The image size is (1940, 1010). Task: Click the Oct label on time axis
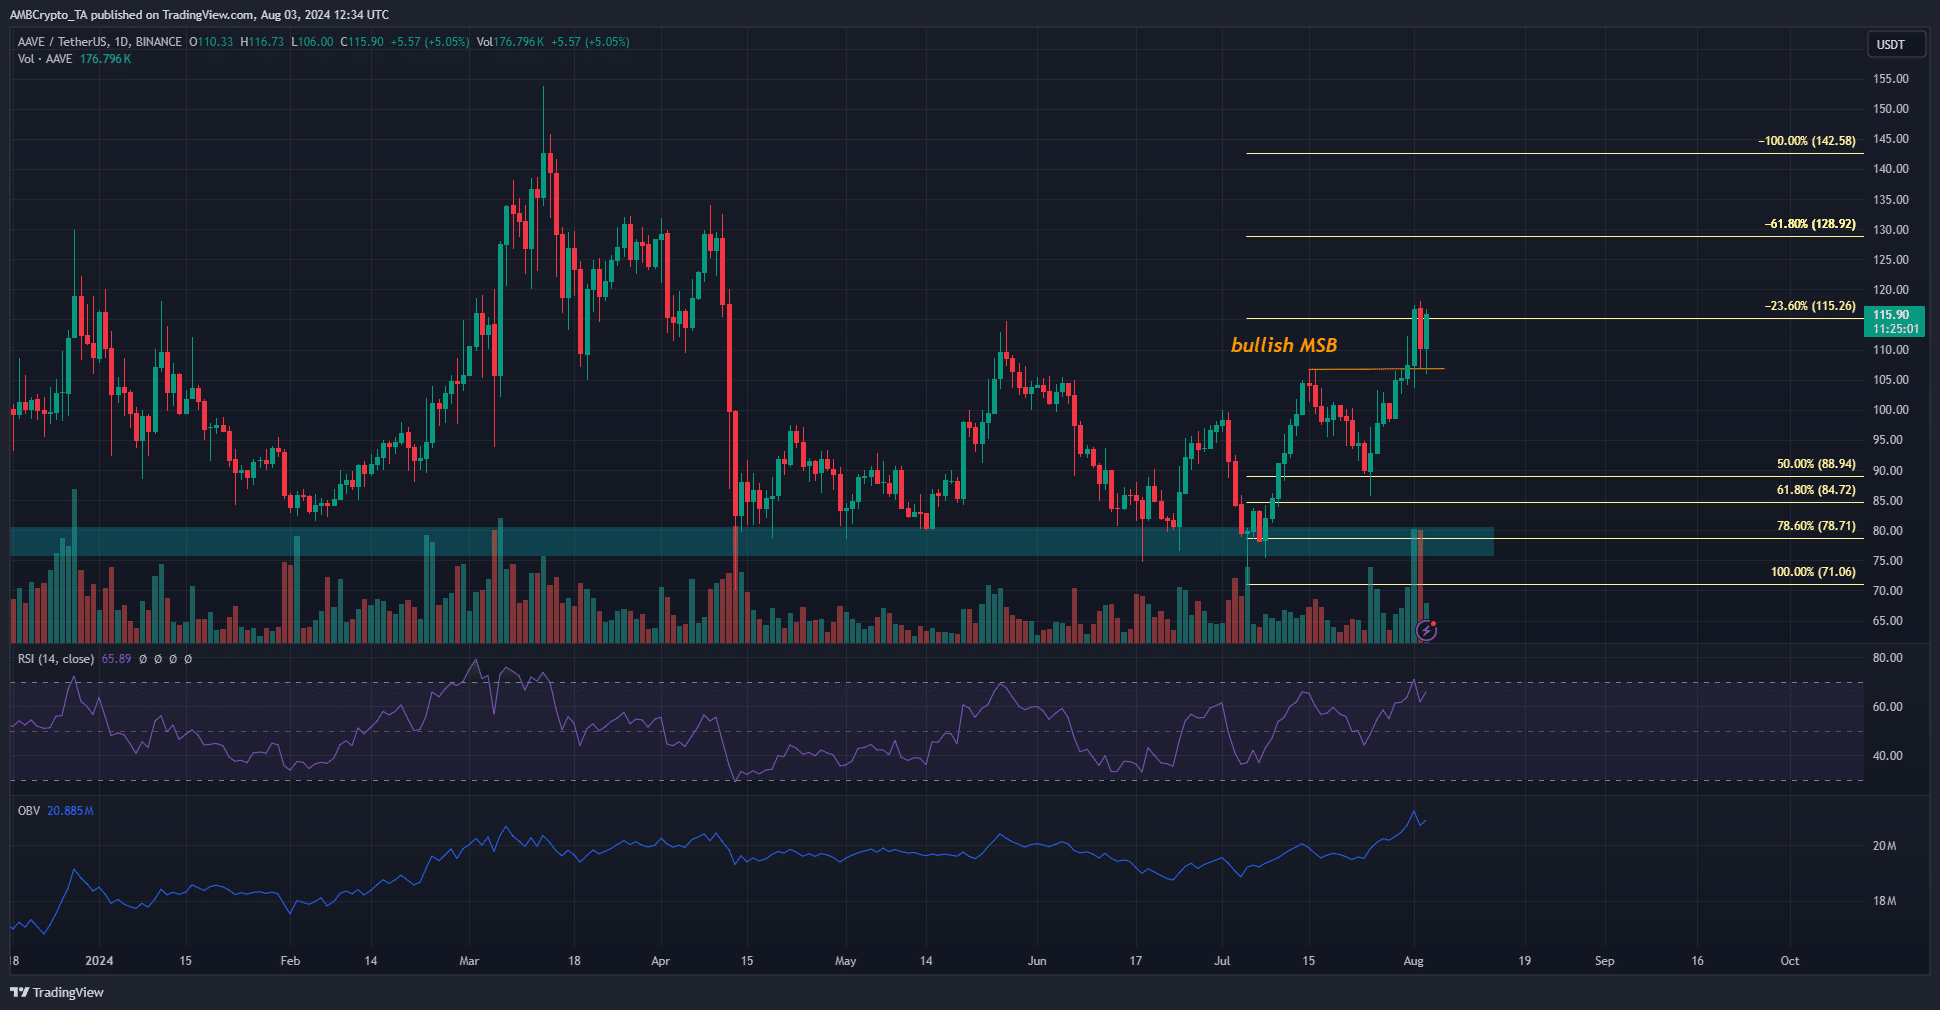pyautogui.click(x=1790, y=961)
